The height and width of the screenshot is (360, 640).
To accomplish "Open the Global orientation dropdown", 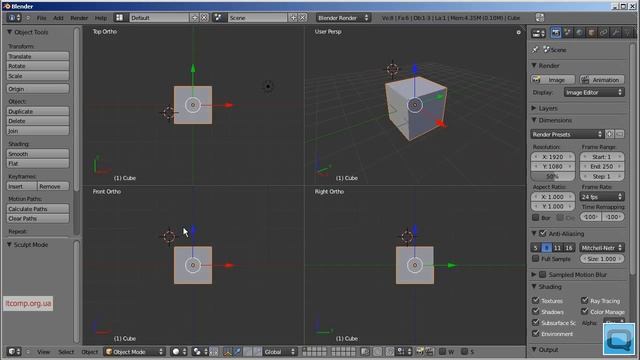I will [x=280, y=351].
